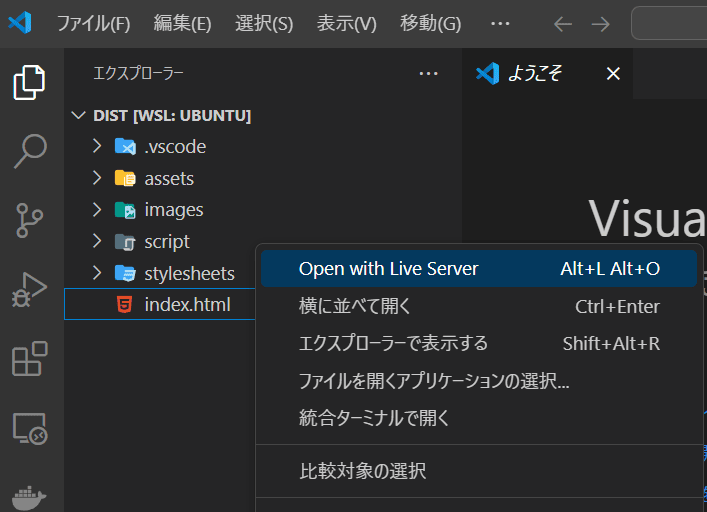The image size is (707, 512).
Task: Select the images folder name
Action: (x=174, y=210)
